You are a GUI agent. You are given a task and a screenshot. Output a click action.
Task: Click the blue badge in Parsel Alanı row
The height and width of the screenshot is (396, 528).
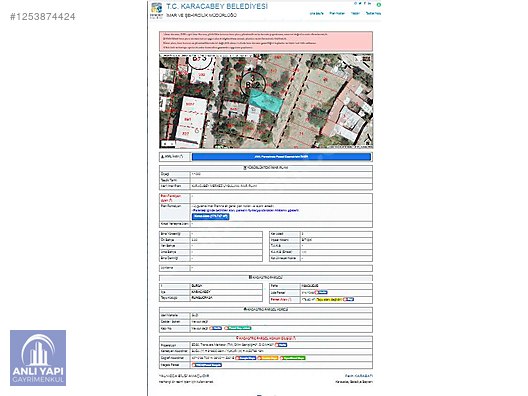[x=349, y=299]
